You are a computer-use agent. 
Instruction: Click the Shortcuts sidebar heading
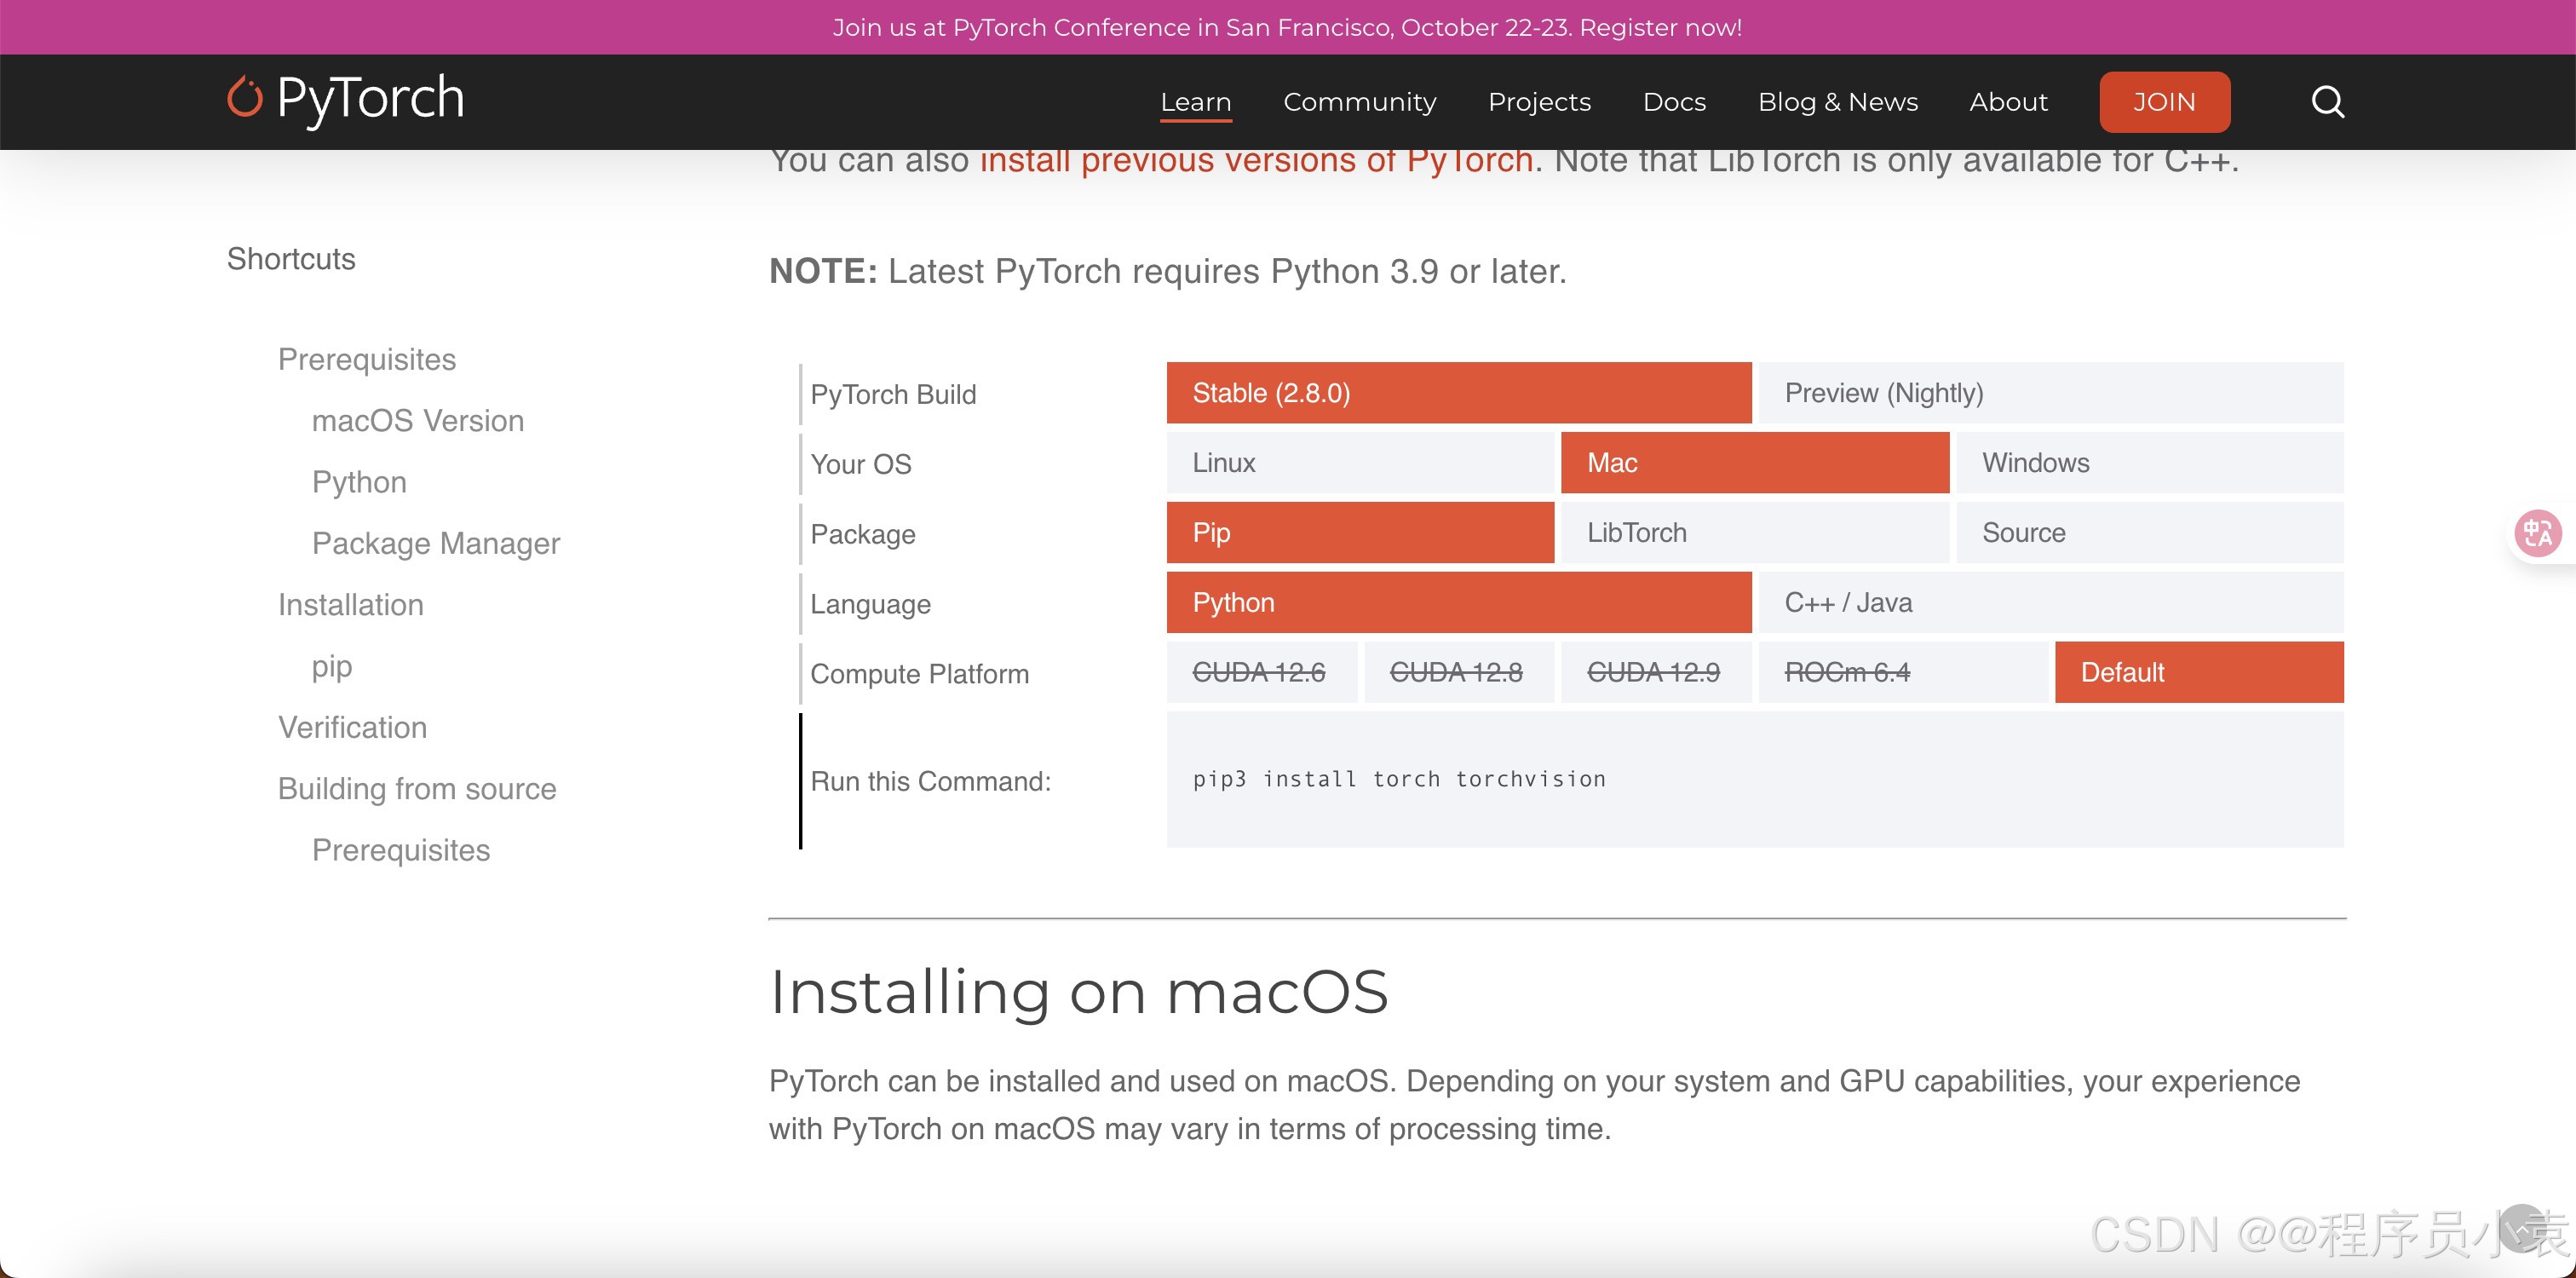click(x=291, y=259)
